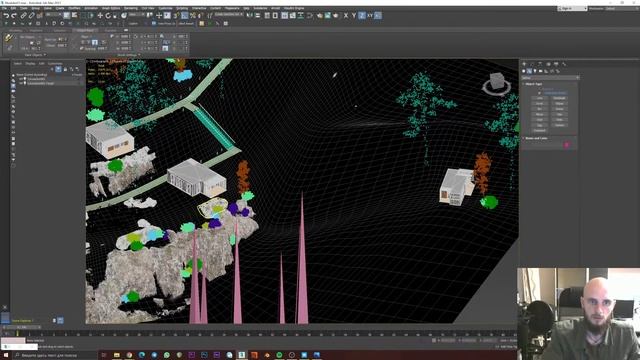Screen dimensions: 640x360
Task: Click the Align tool icon
Action: 258,16
